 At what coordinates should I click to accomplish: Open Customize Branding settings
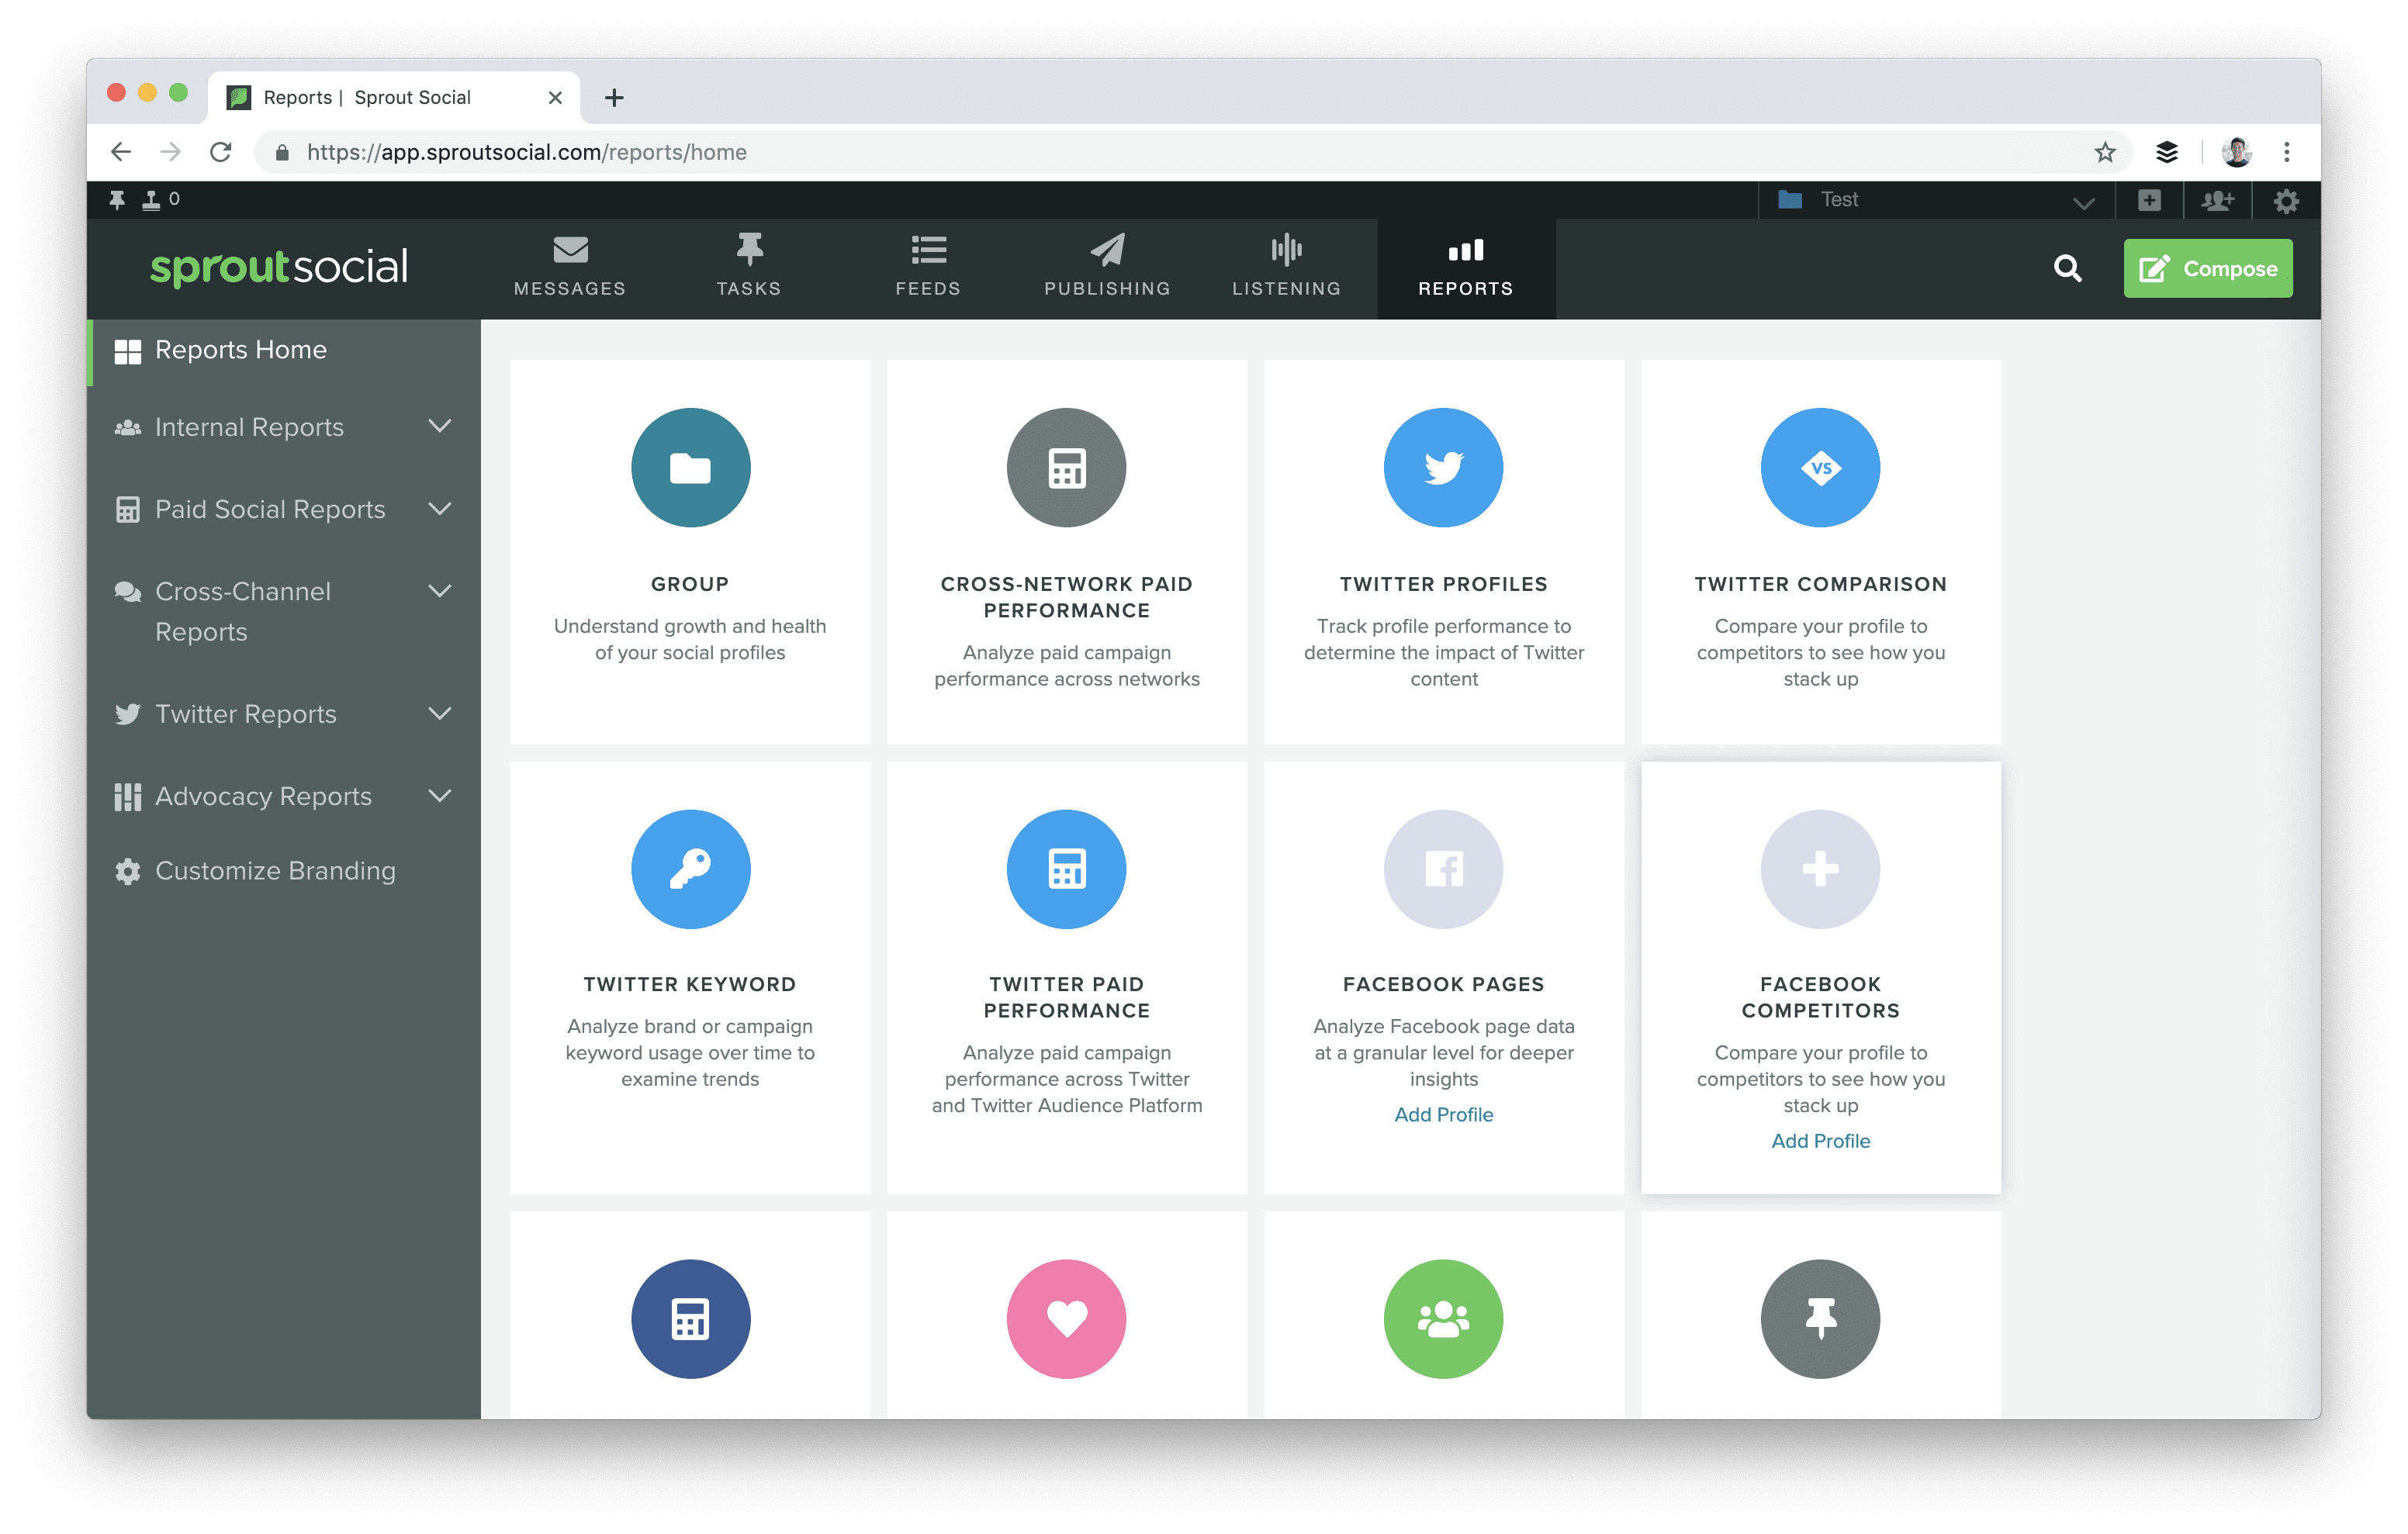pos(277,869)
